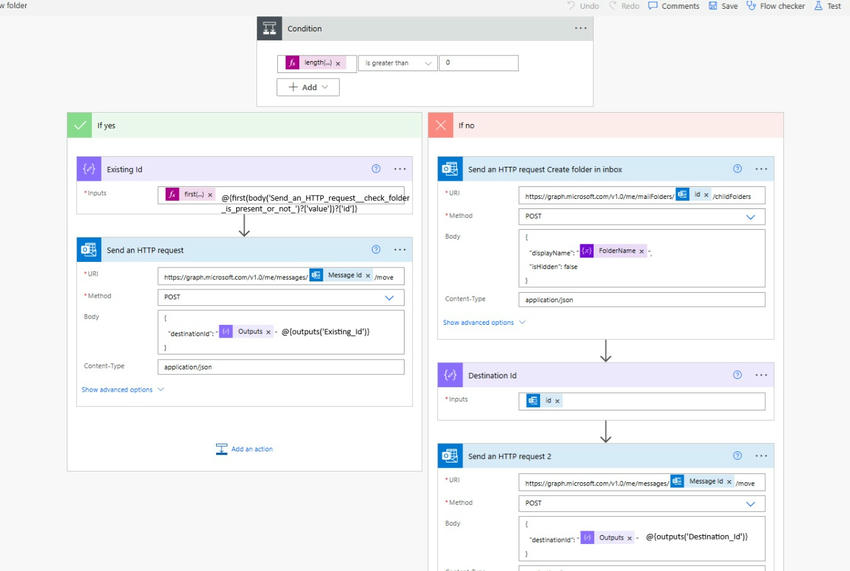Open Method dropdown in Send an HTTP request
The image size is (850, 571).
point(281,297)
